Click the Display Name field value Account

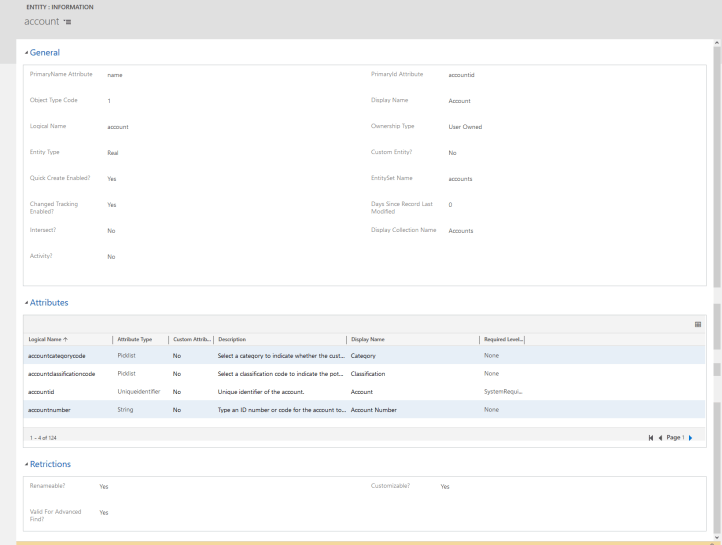459,101
